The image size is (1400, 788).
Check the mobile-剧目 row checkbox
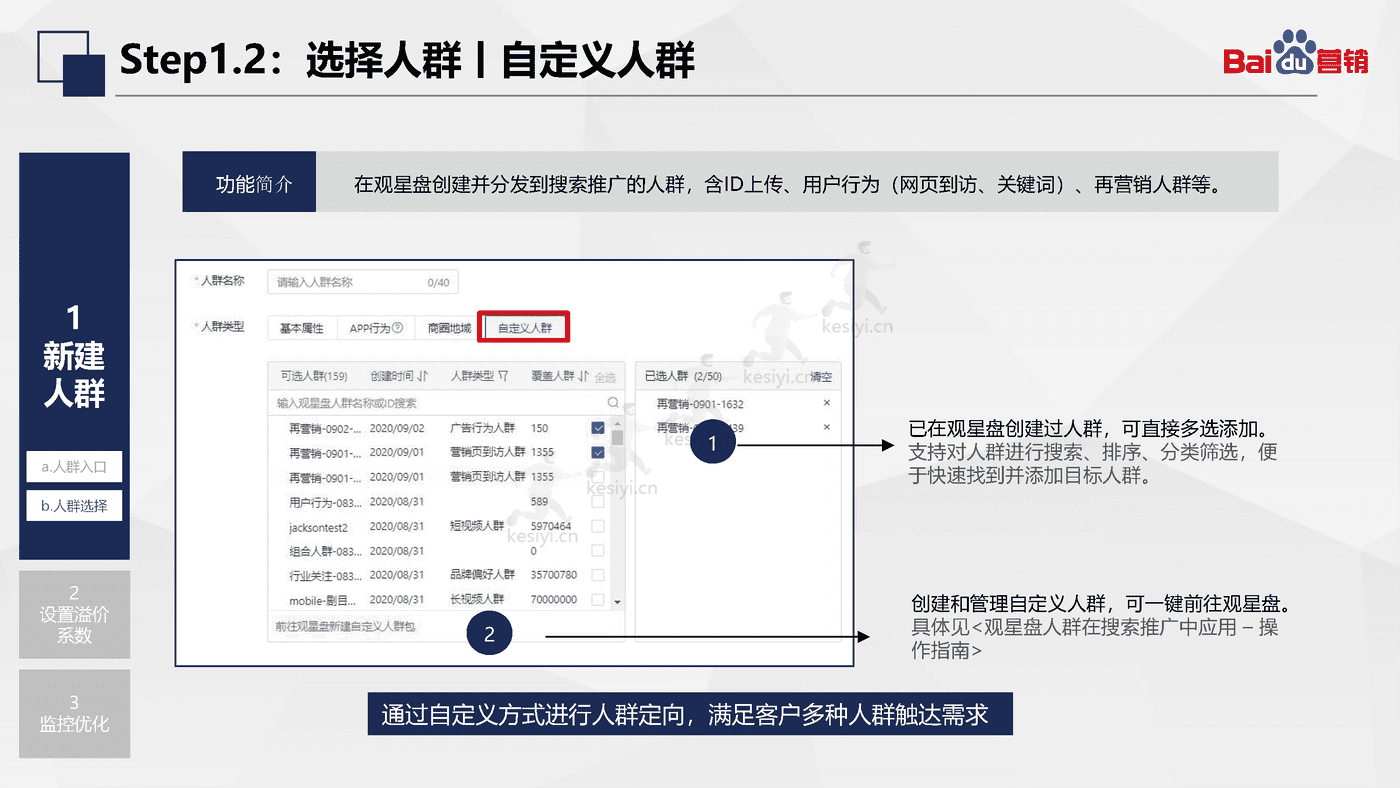coord(598,600)
